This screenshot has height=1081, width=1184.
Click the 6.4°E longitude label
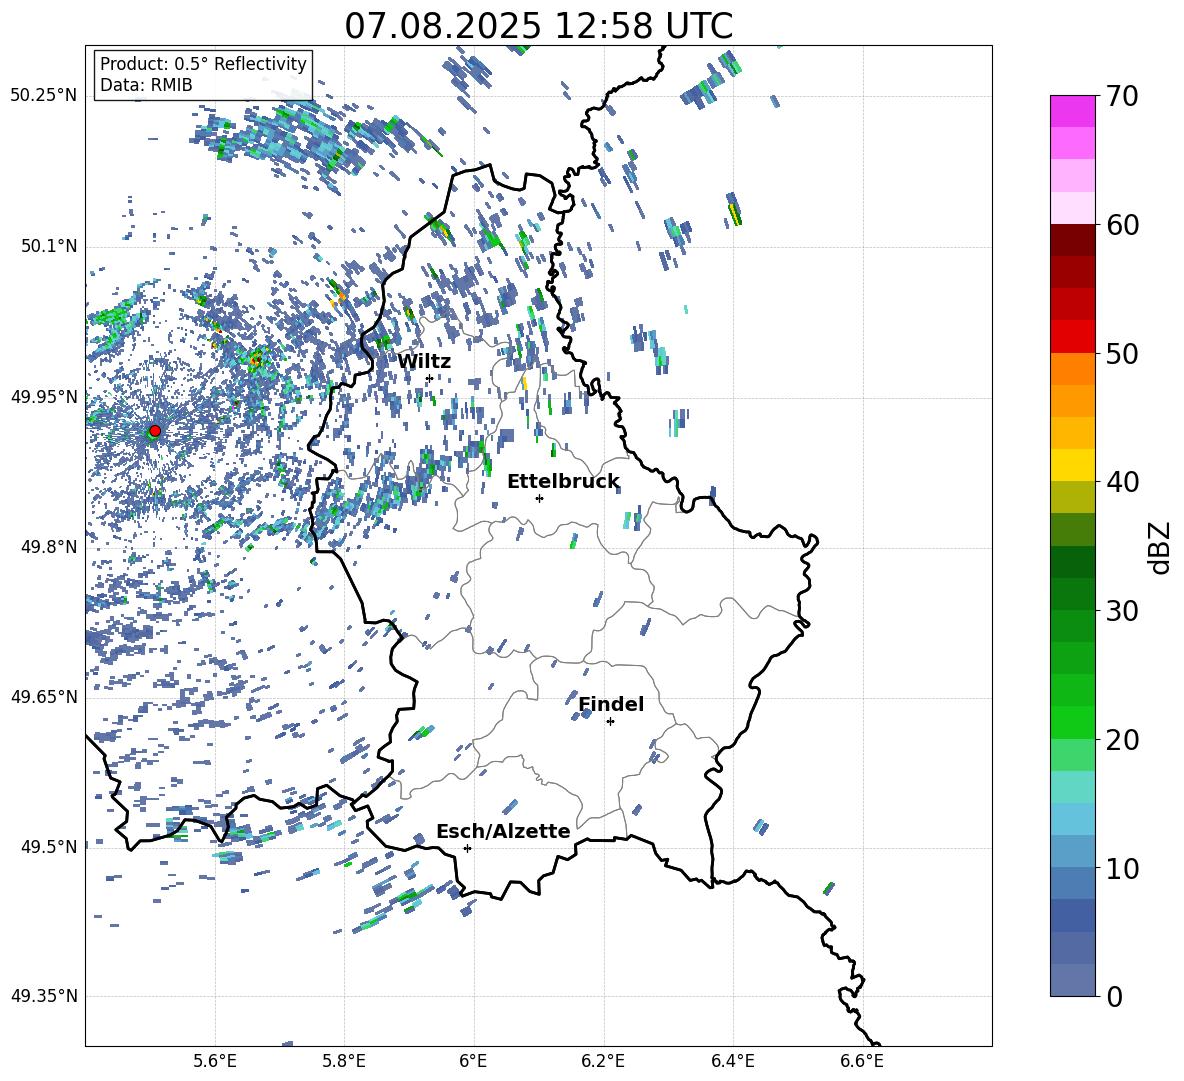(x=732, y=1061)
